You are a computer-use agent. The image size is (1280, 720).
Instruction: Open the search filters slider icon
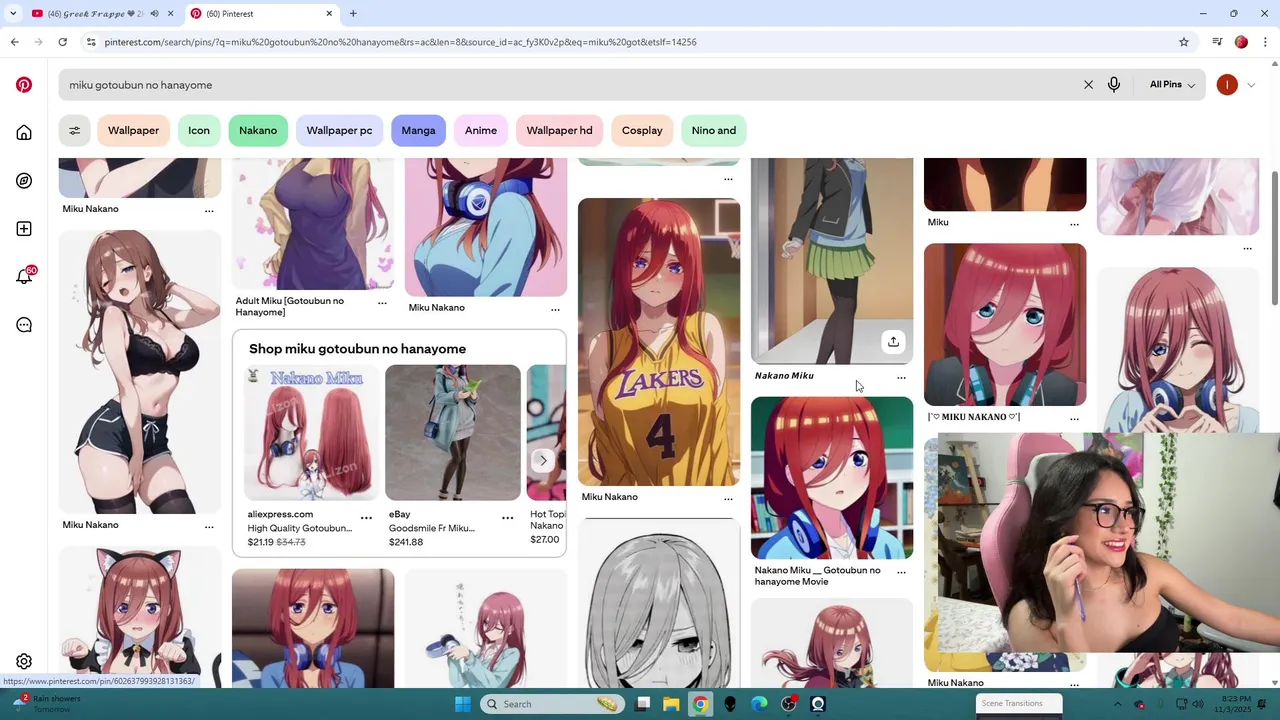[74, 131]
